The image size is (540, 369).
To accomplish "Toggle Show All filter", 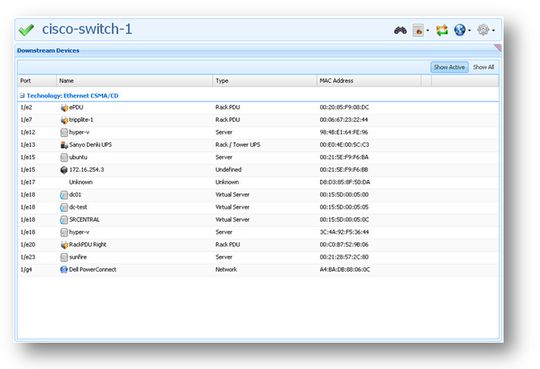I will point(483,67).
